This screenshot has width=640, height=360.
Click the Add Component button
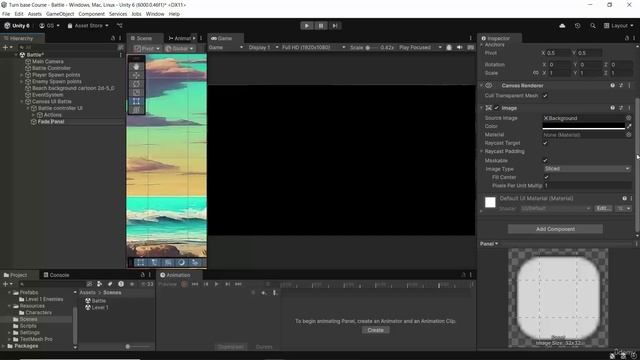point(555,229)
